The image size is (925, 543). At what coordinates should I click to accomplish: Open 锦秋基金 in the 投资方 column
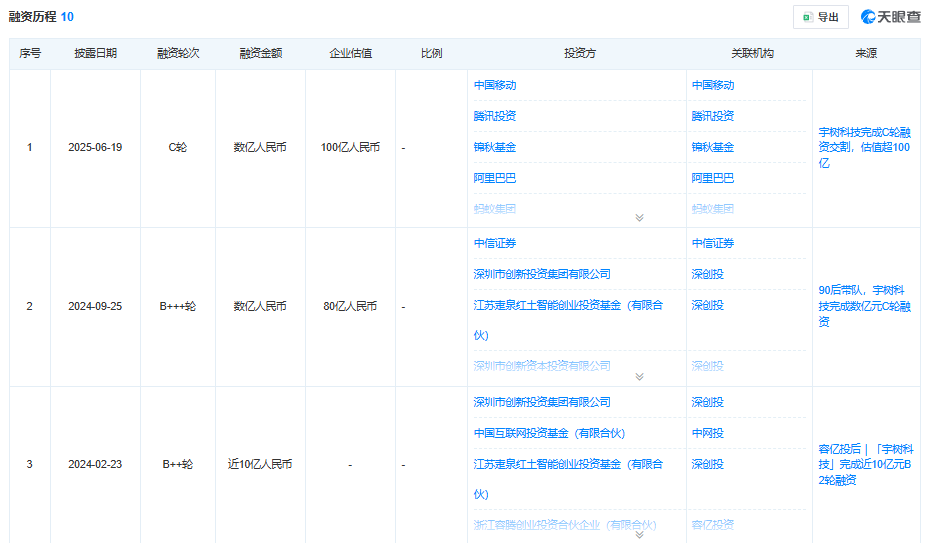[495, 147]
